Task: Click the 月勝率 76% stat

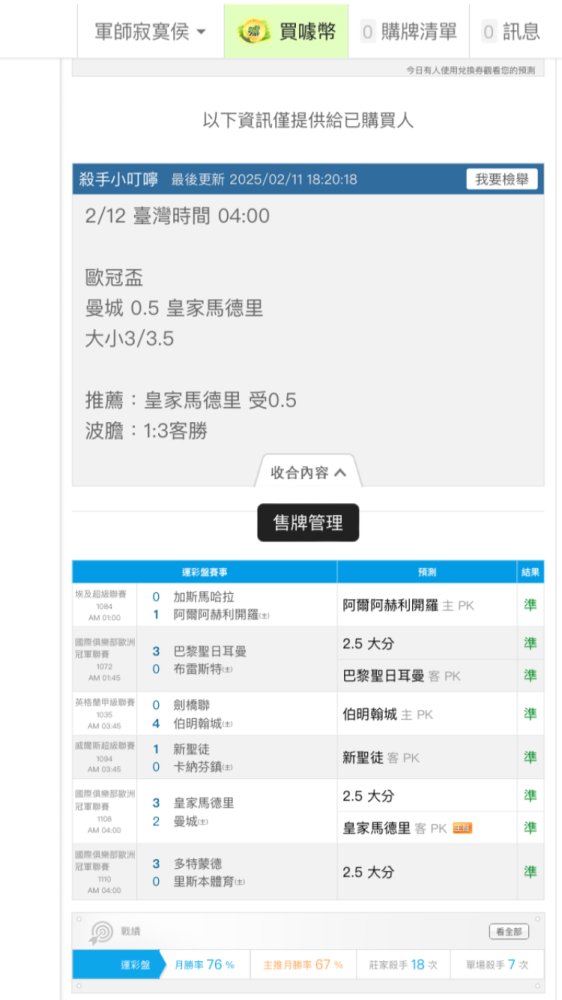Action: coord(204,964)
